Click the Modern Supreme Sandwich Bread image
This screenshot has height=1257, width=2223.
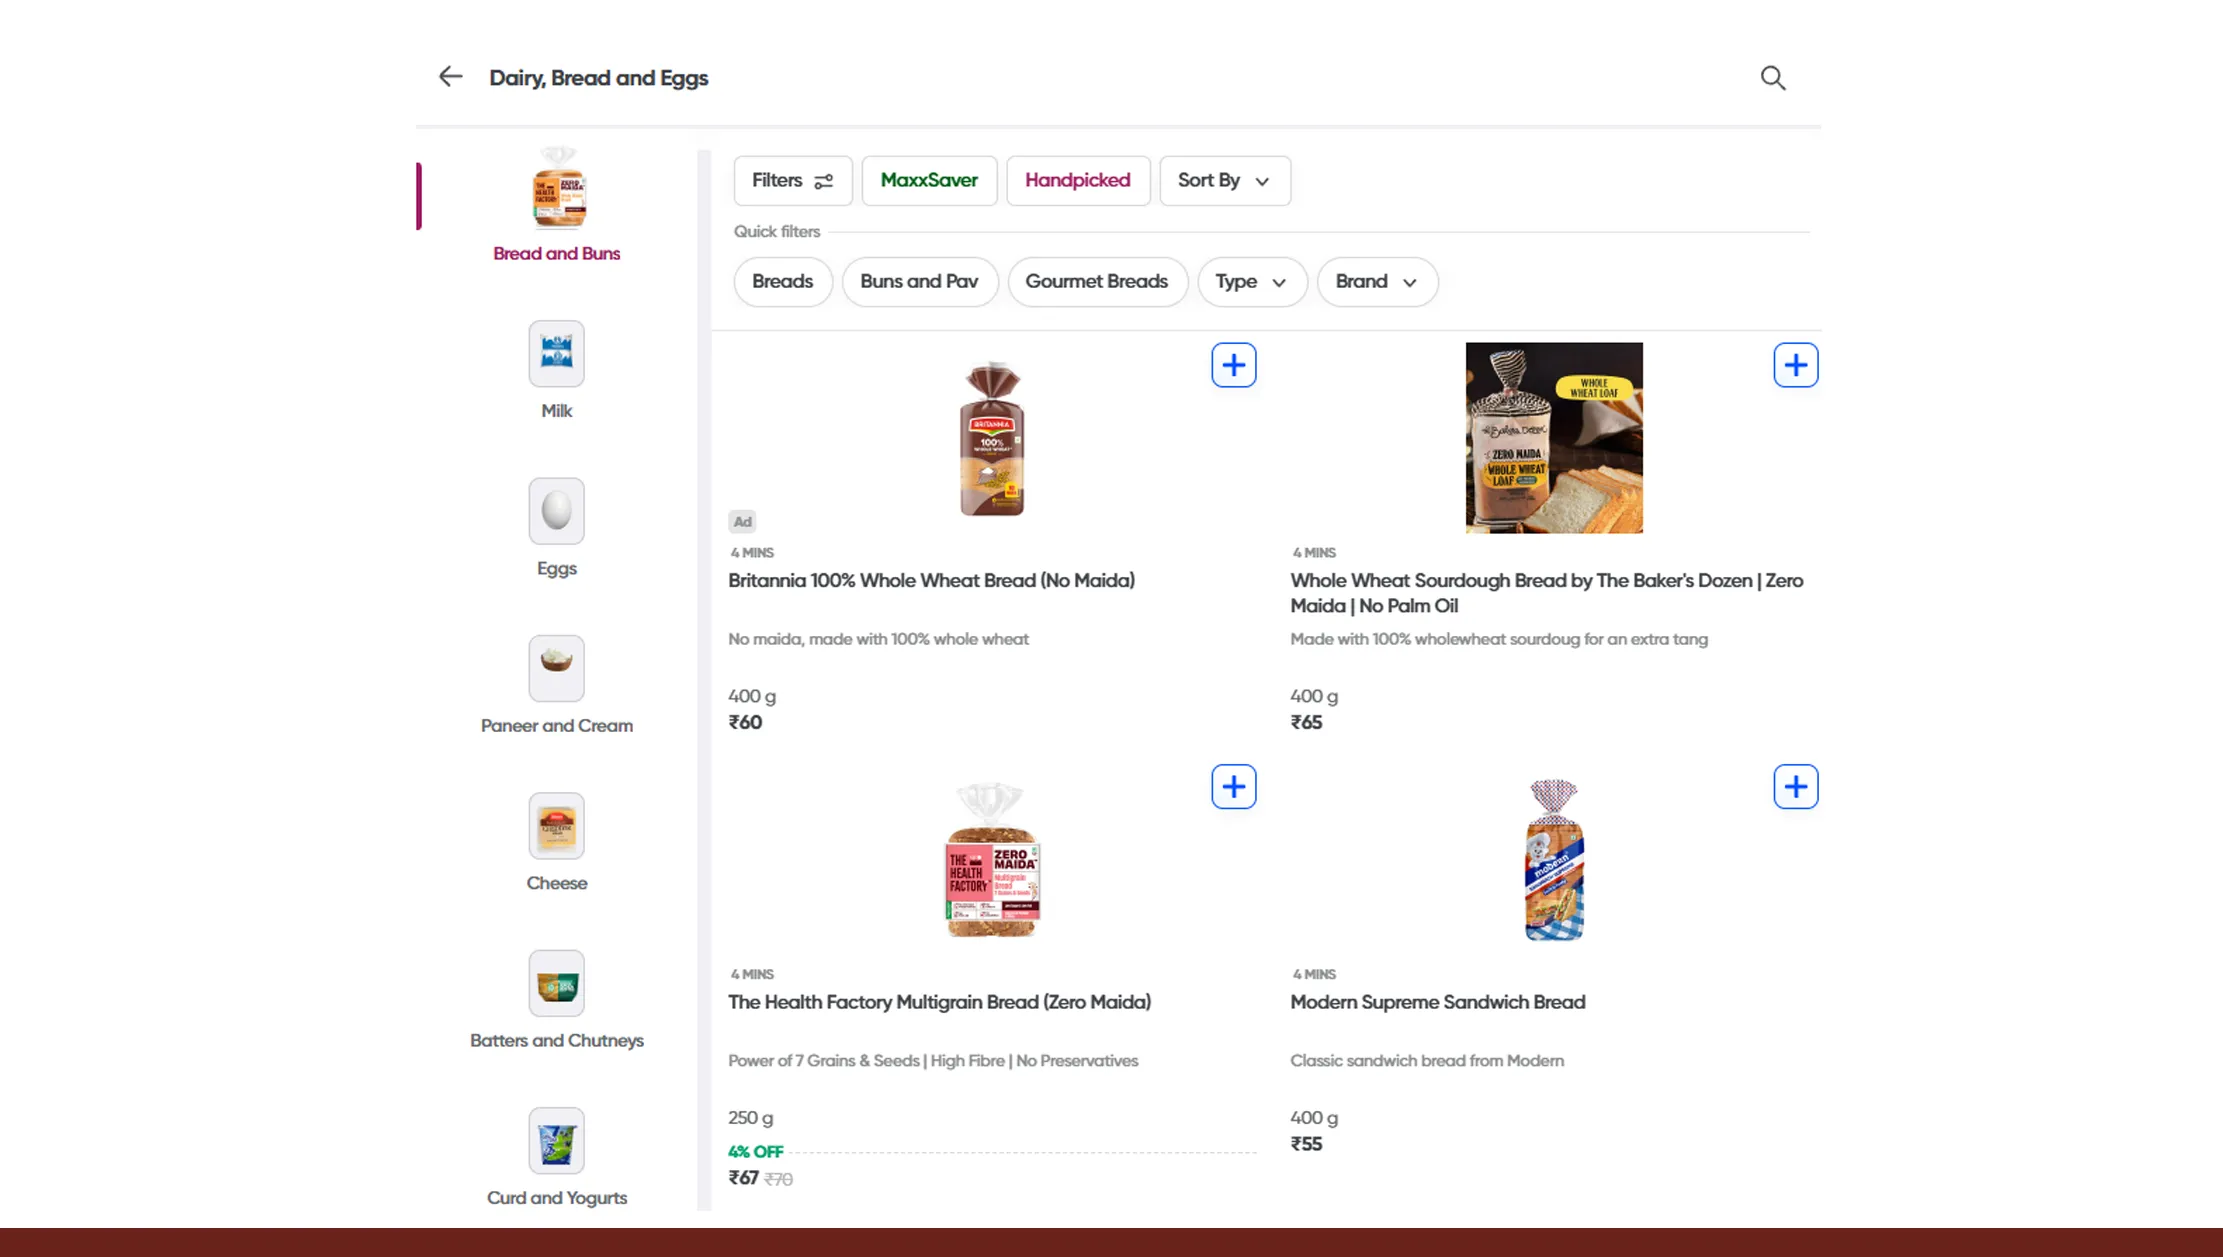coord(1553,860)
